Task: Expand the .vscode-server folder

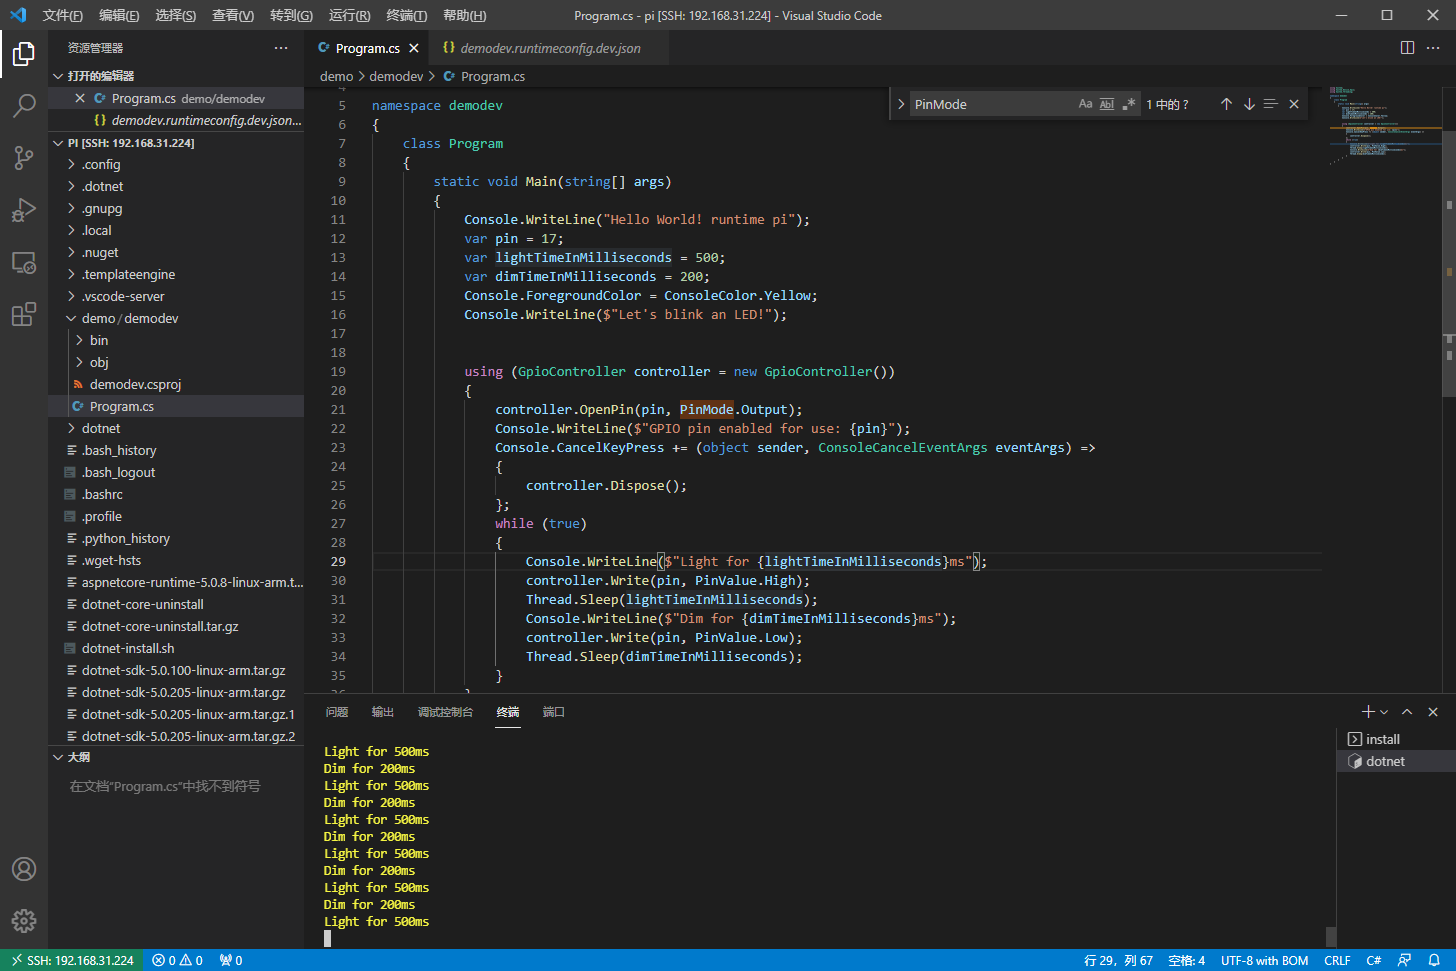Action: click(x=176, y=296)
